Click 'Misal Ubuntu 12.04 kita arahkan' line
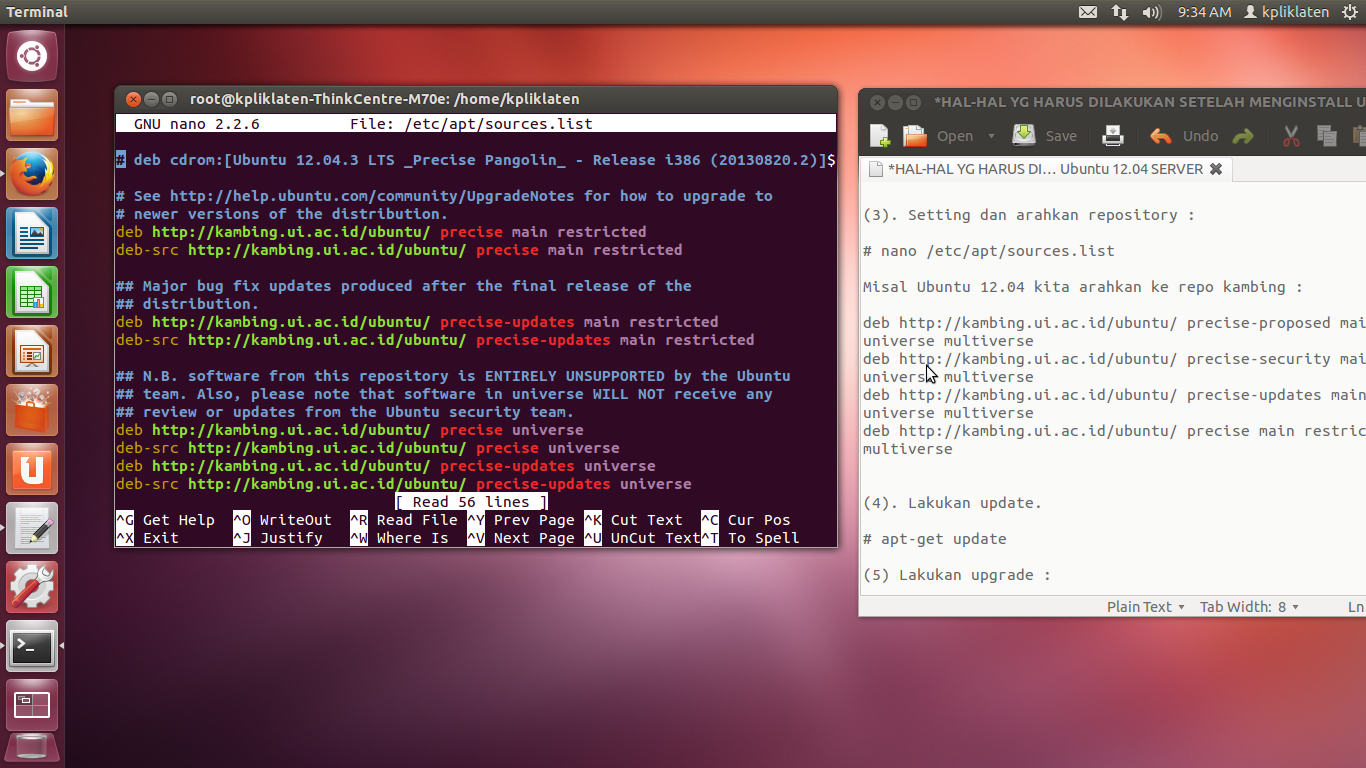Screen dimensions: 1366x768 click(x=1083, y=287)
